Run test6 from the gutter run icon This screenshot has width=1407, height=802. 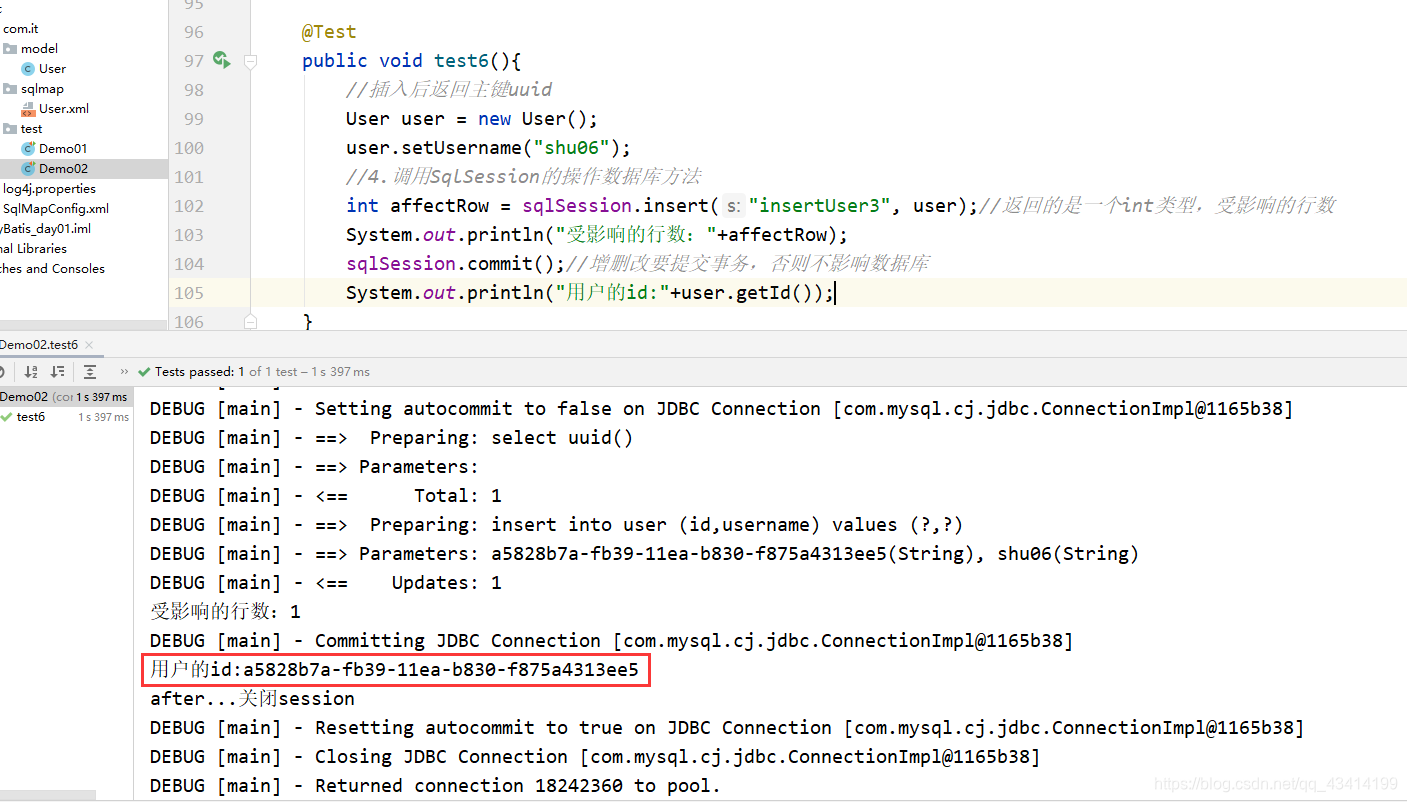pos(222,61)
